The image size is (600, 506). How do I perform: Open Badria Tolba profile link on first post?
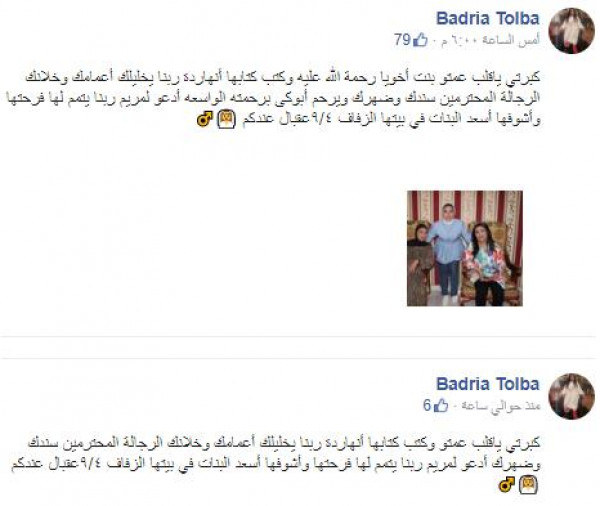pyautogui.click(x=488, y=18)
